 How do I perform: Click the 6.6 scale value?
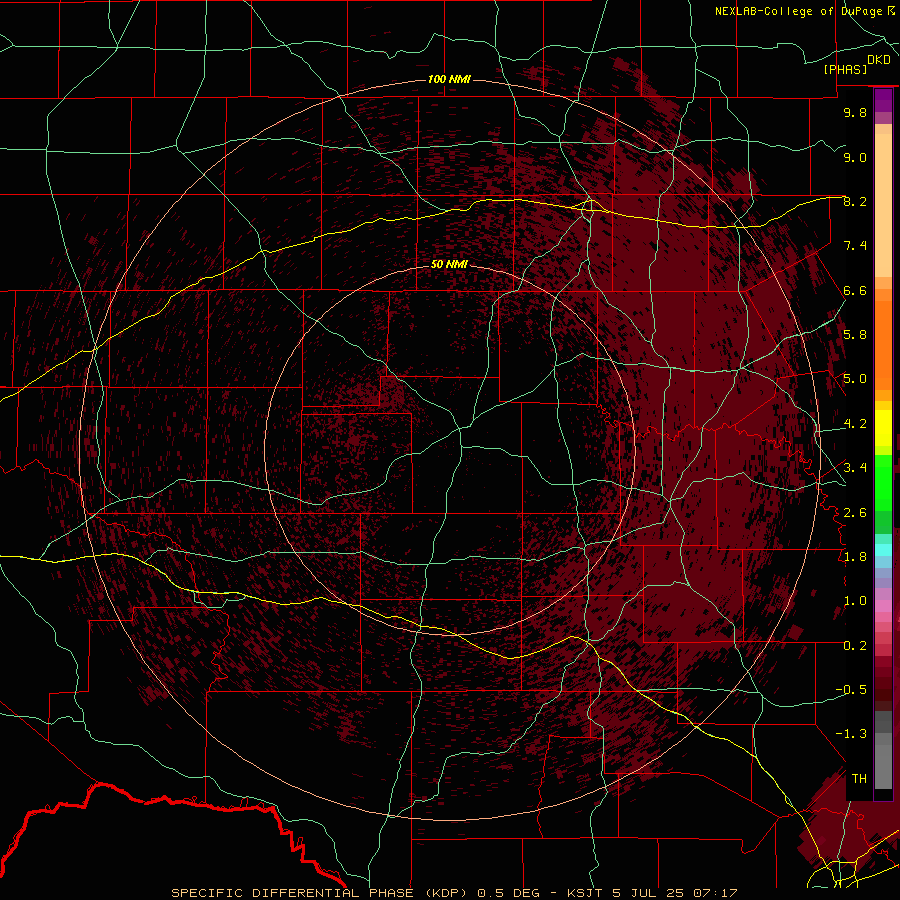pyautogui.click(x=855, y=290)
